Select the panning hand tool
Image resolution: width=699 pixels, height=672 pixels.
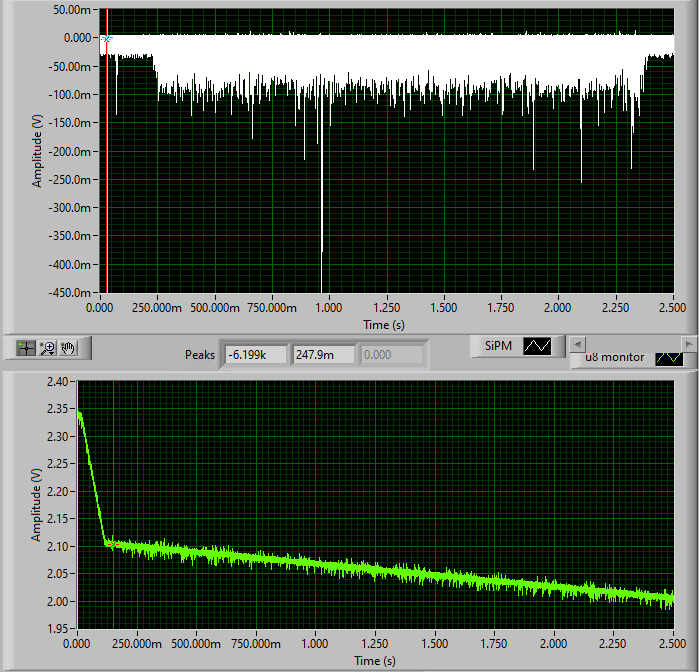point(68,348)
